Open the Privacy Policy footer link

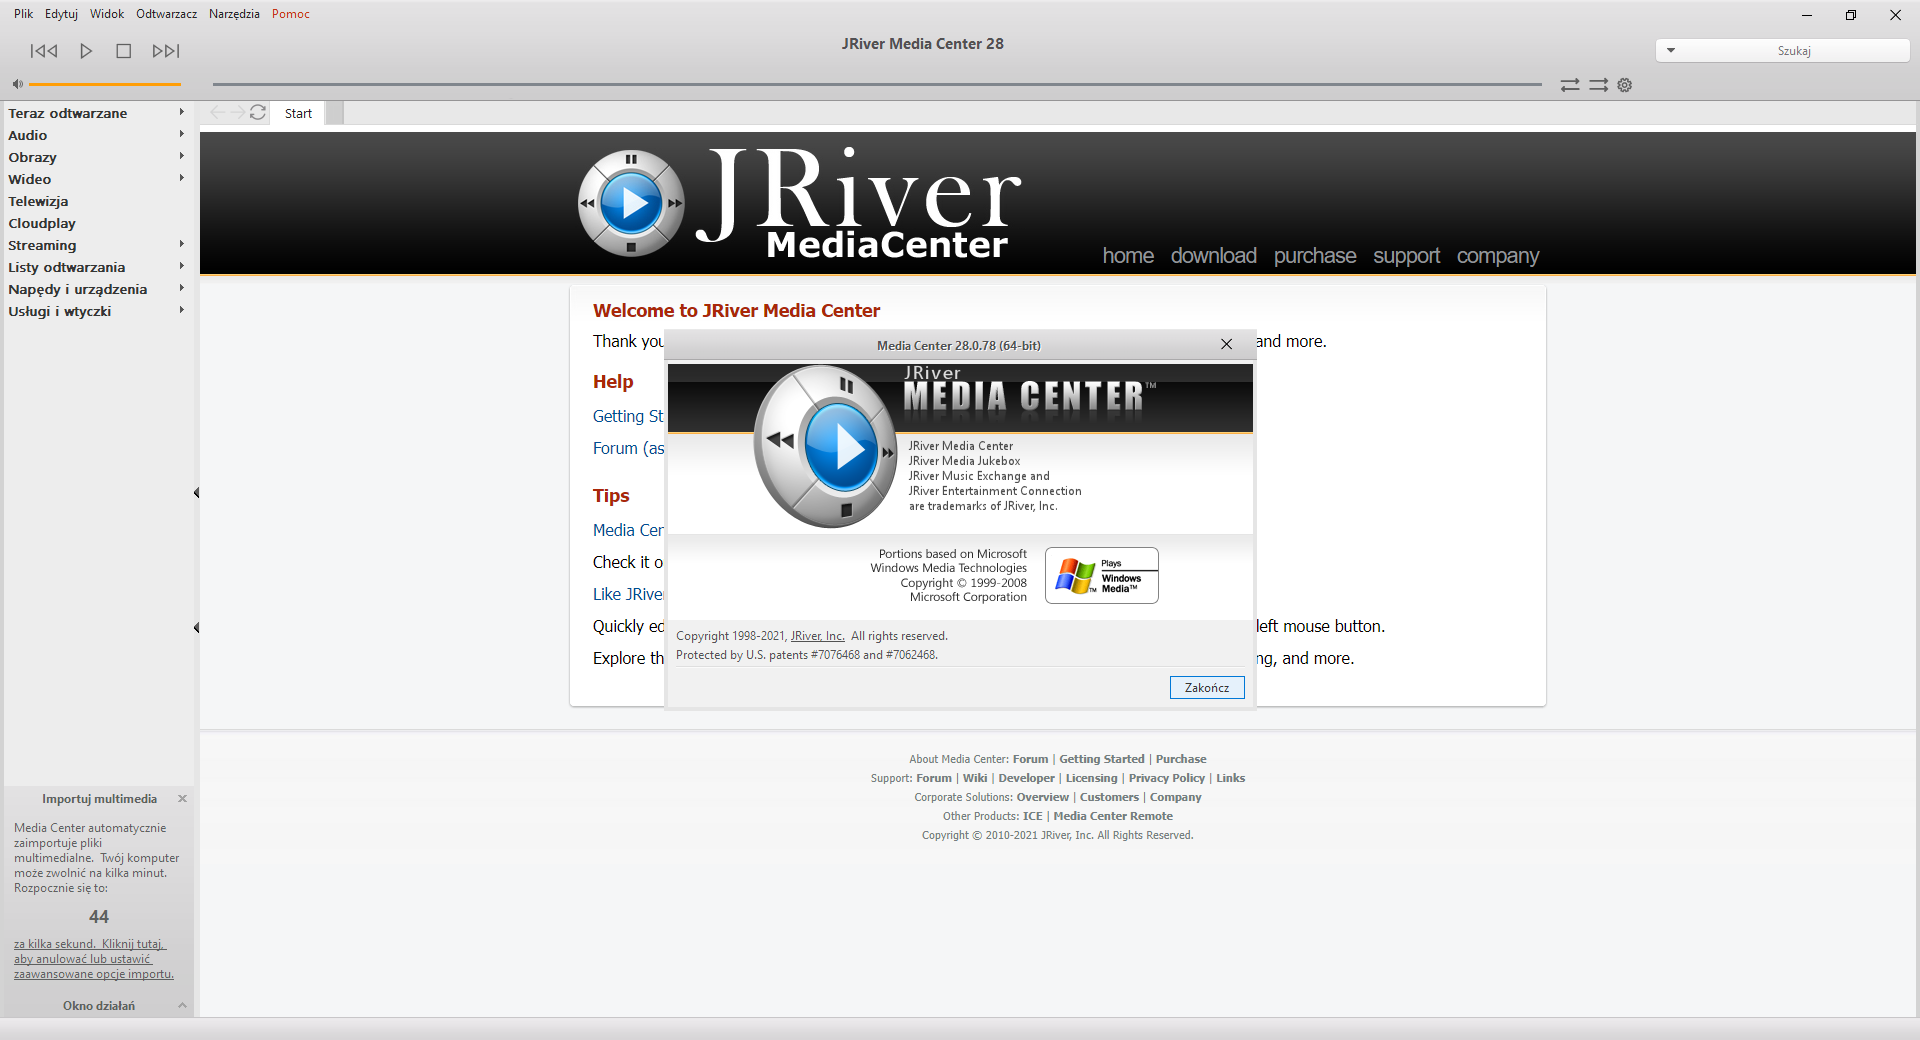click(x=1167, y=778)
